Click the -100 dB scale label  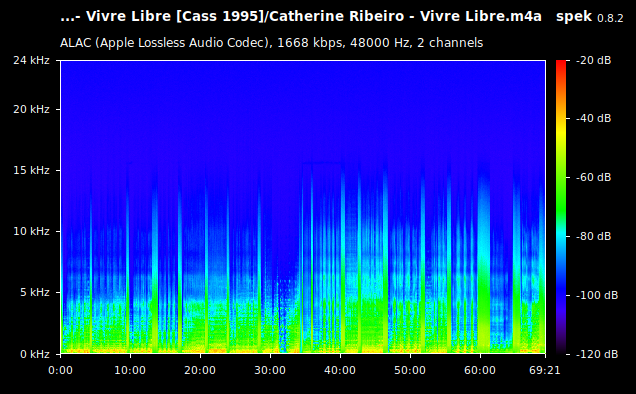[x=597, y=295]
